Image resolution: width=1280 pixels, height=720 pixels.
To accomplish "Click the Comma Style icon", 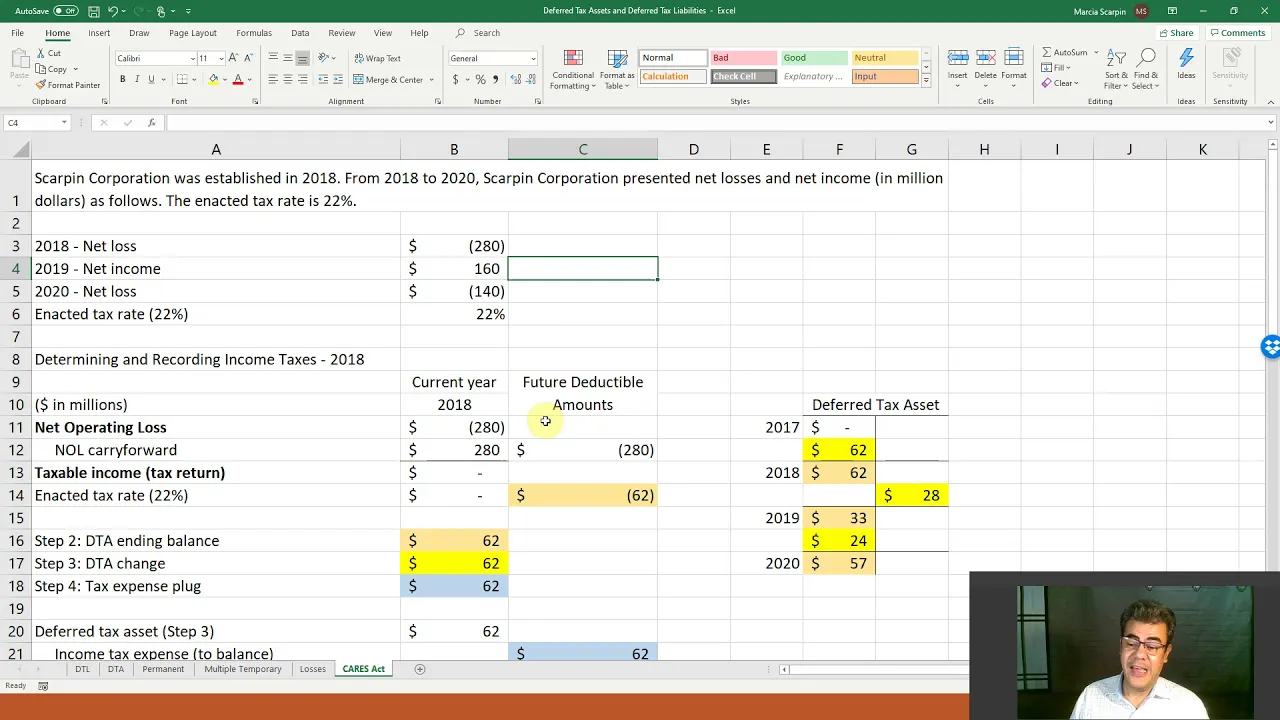I will (494, 79).
